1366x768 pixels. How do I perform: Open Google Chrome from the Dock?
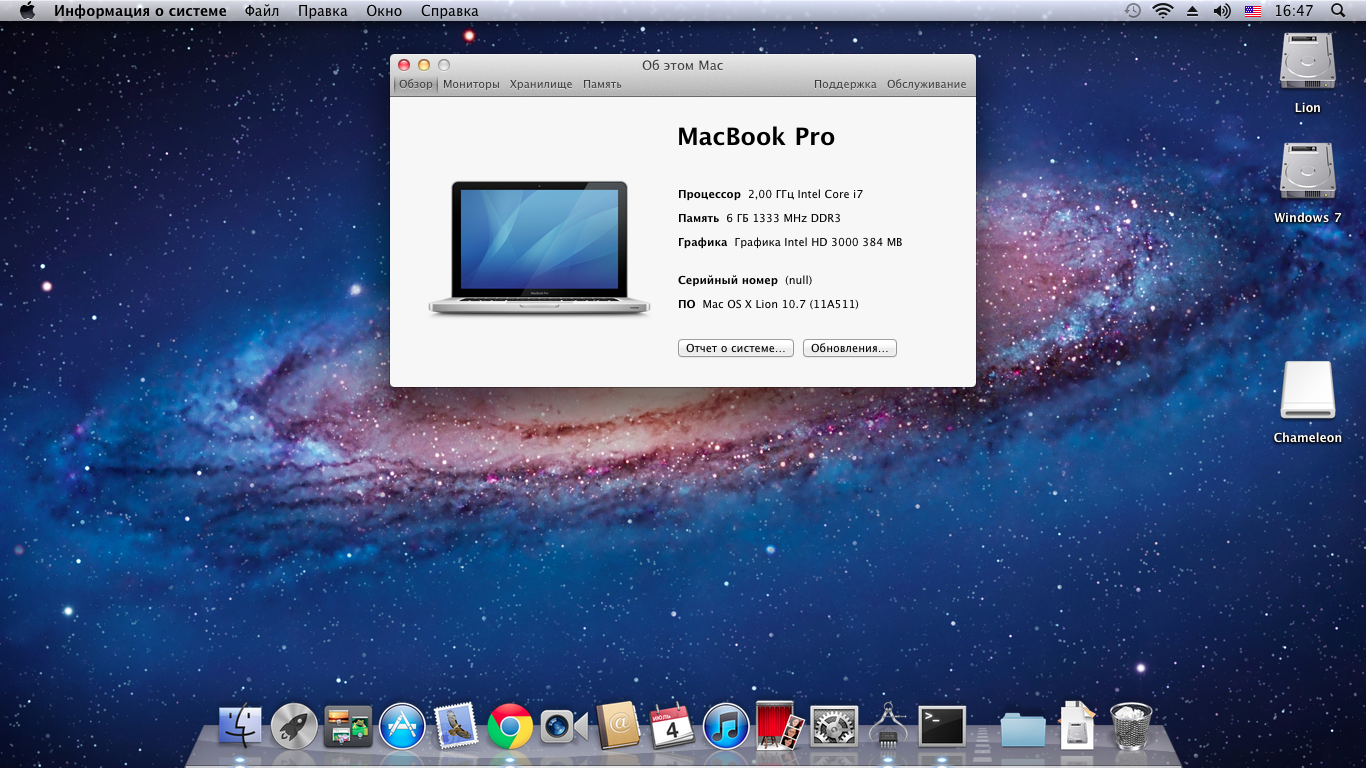point(510,727)
